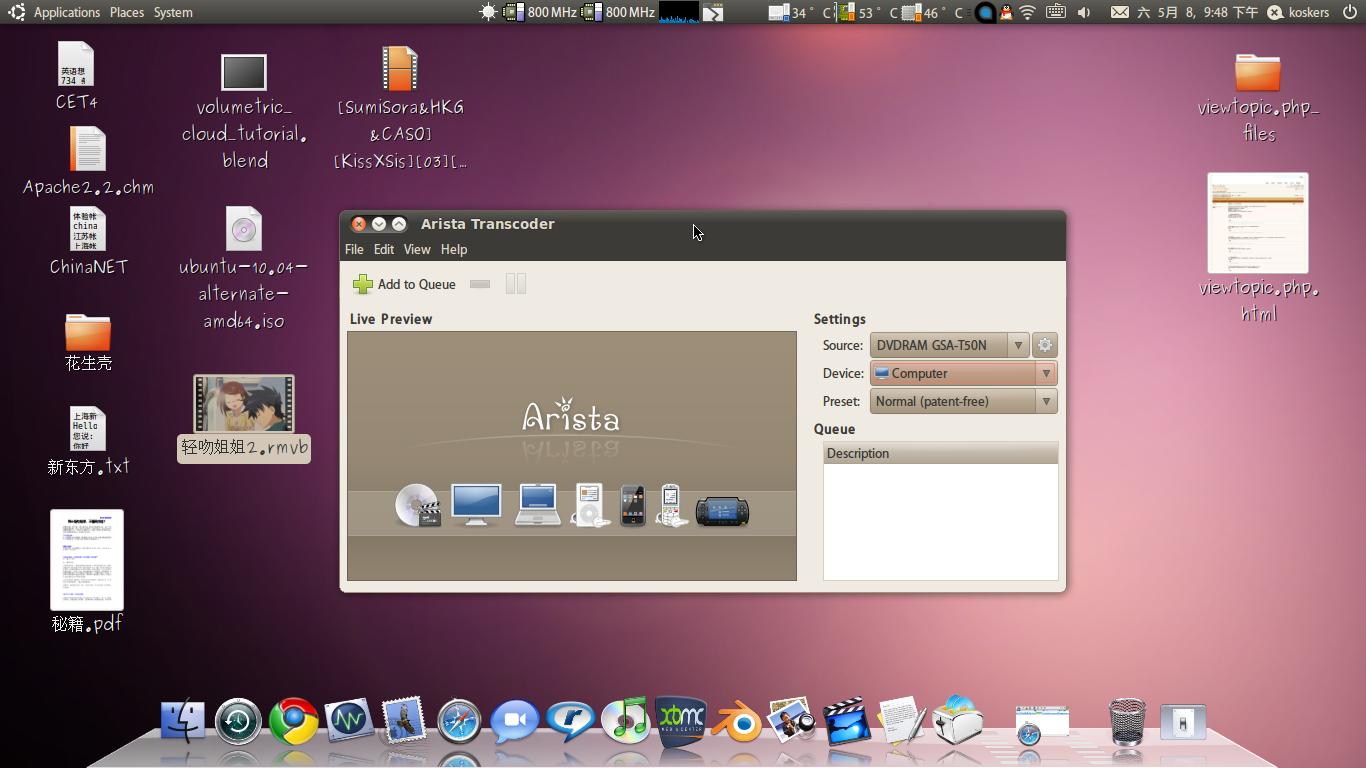Select Apache2.2.chm on the desktop
The width and height of the screenshot is (1366, 768).
[88, 161]
